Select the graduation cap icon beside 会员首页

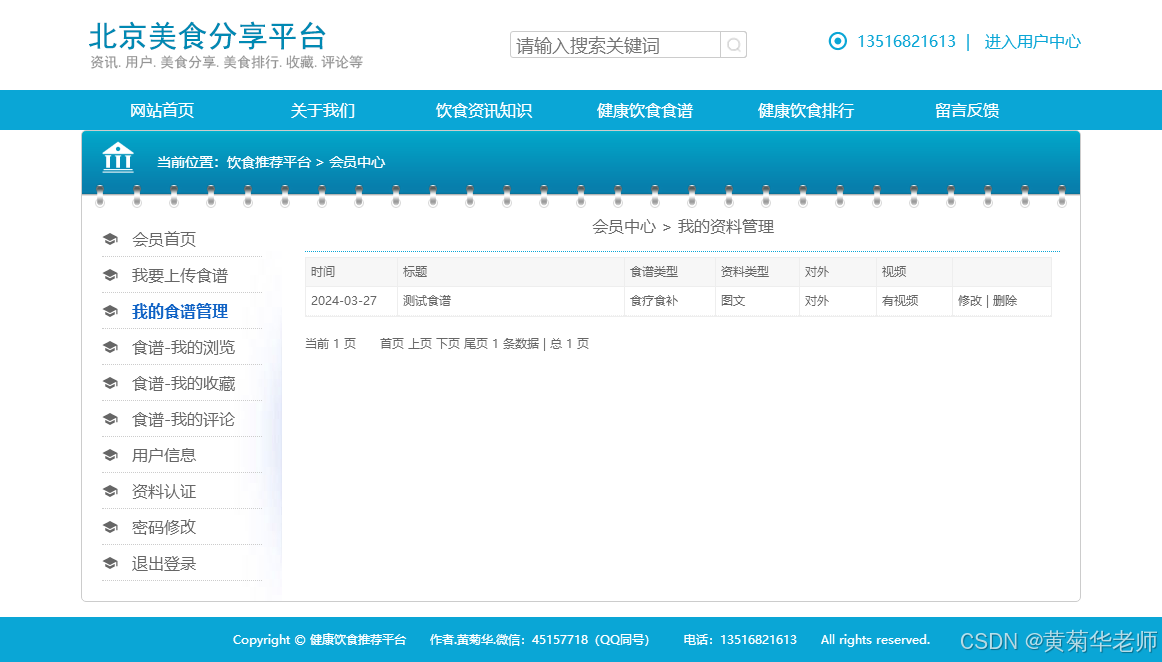tap(110, 238)
